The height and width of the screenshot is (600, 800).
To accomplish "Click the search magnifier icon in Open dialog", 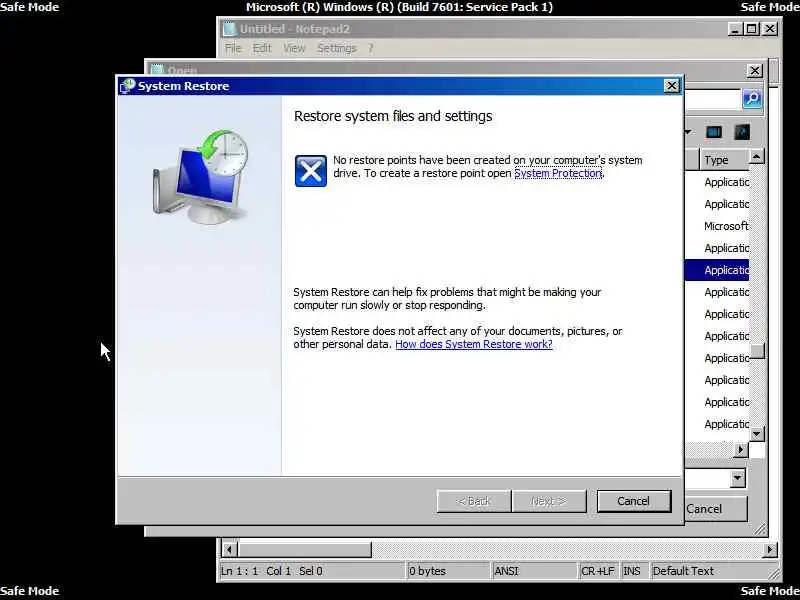I will 752,98.
